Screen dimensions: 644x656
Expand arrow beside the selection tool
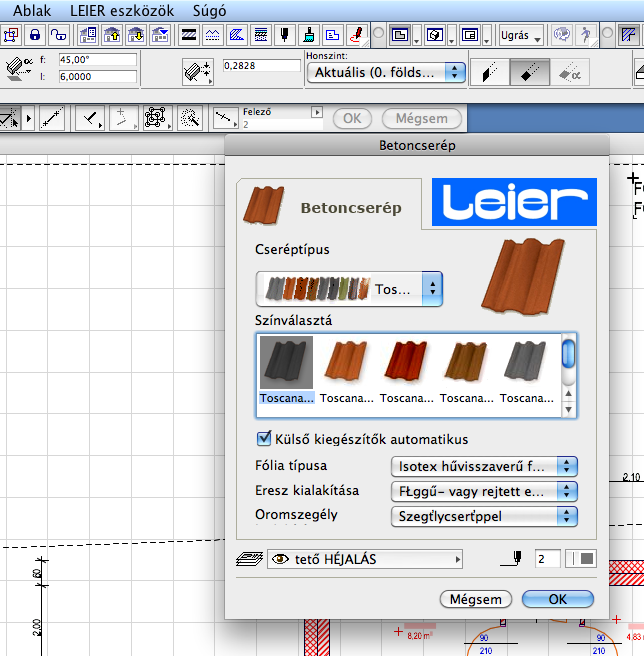pos(28,118)
